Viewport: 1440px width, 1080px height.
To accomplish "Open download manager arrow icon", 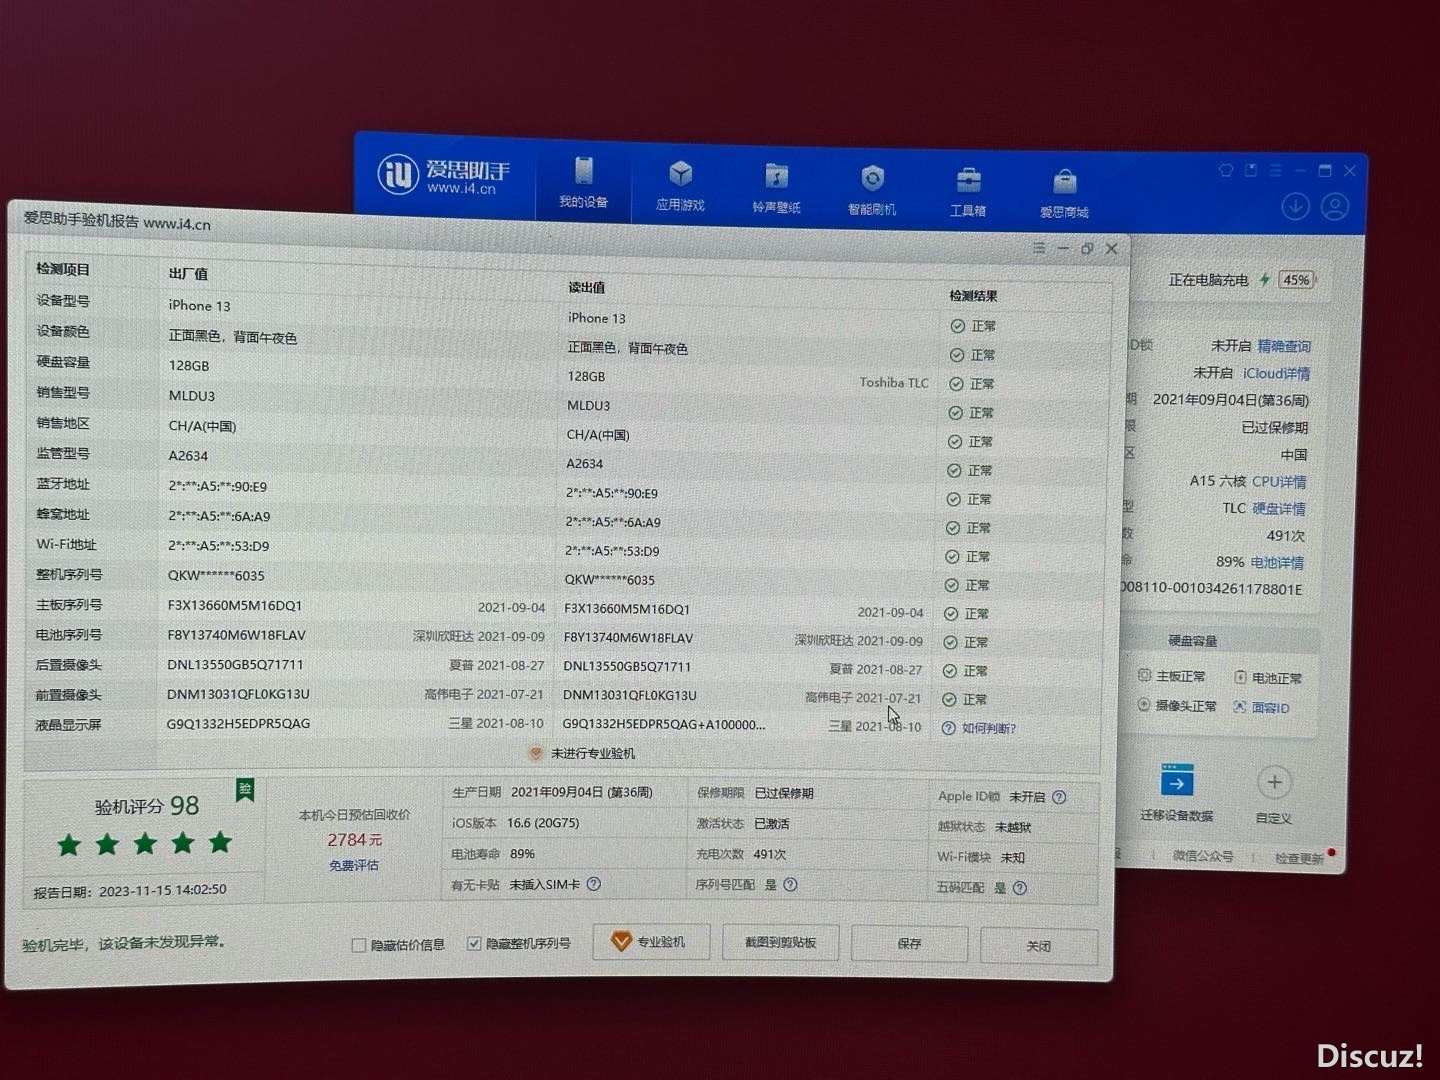I will click(x=1295, y=206).
